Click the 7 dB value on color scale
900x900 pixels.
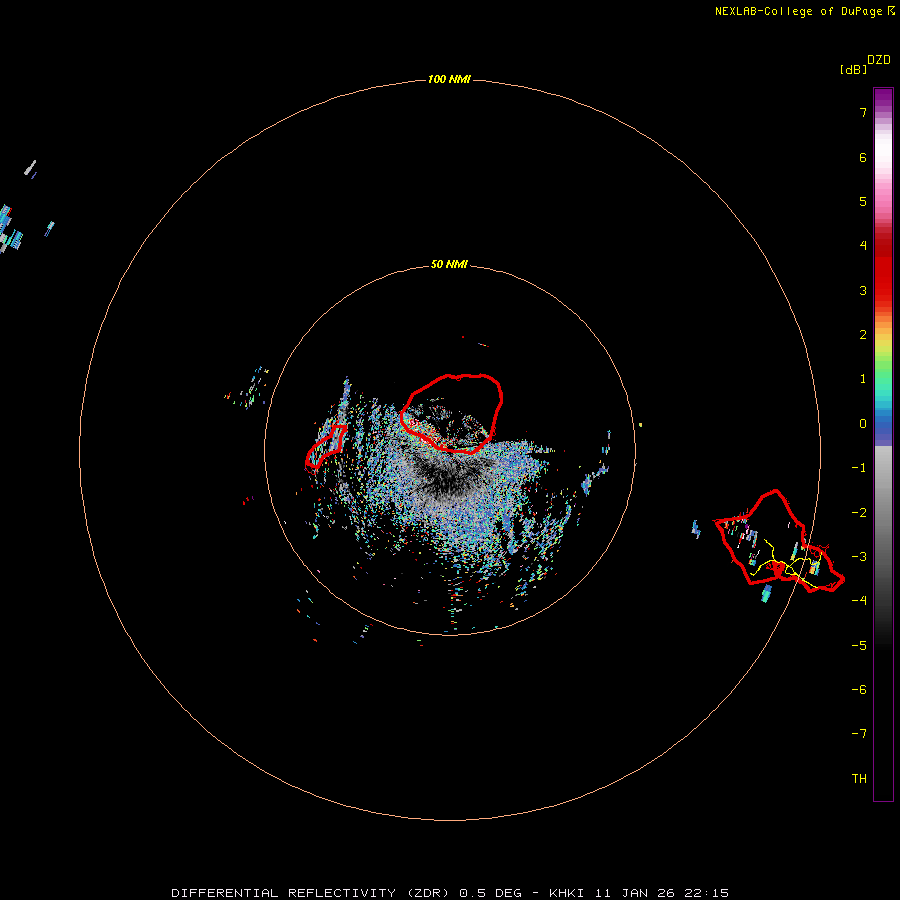[x=863, y=112]
